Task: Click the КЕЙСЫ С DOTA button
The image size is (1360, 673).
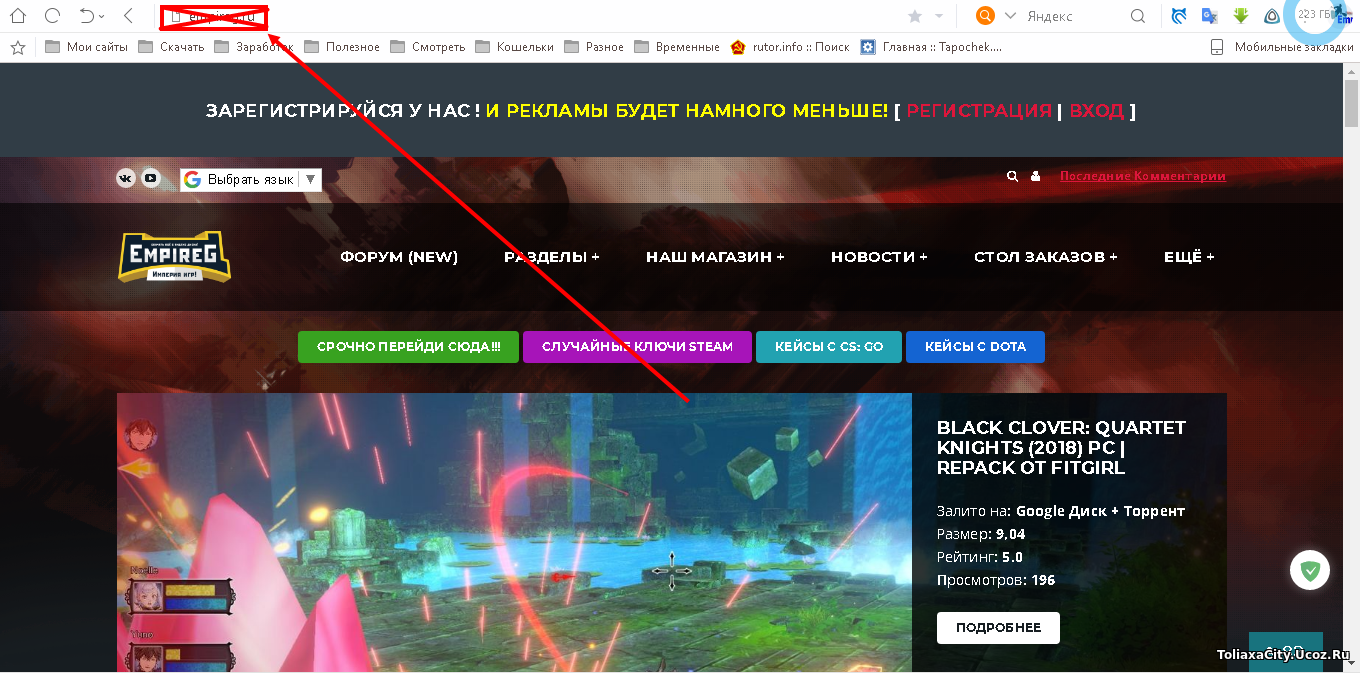Action: [975, 347]
